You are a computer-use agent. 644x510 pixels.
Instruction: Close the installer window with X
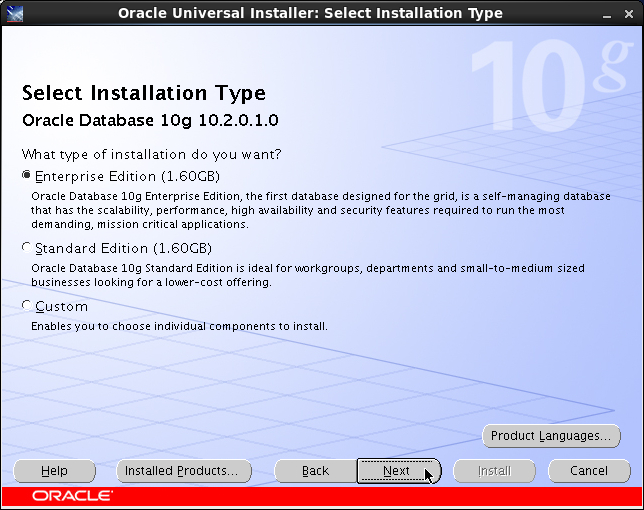[x=628, y=14]
